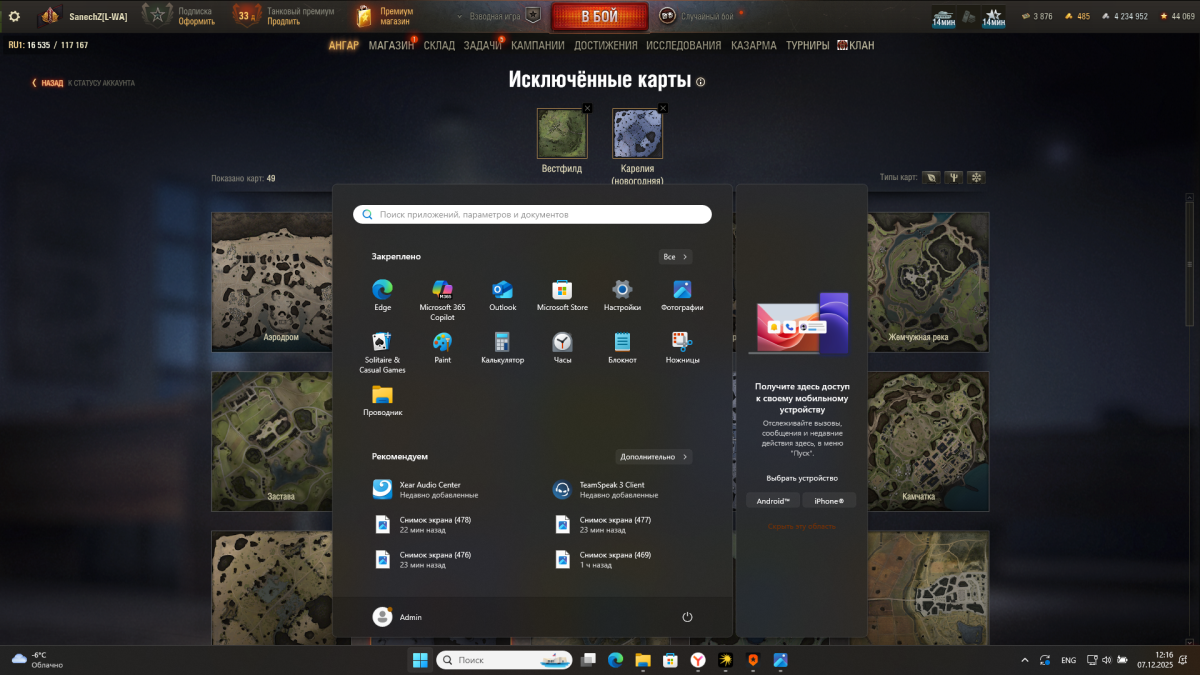Click taskbar Поиск search box
The width and height of the screenshot is (1200, 675).
click(503, 660)
